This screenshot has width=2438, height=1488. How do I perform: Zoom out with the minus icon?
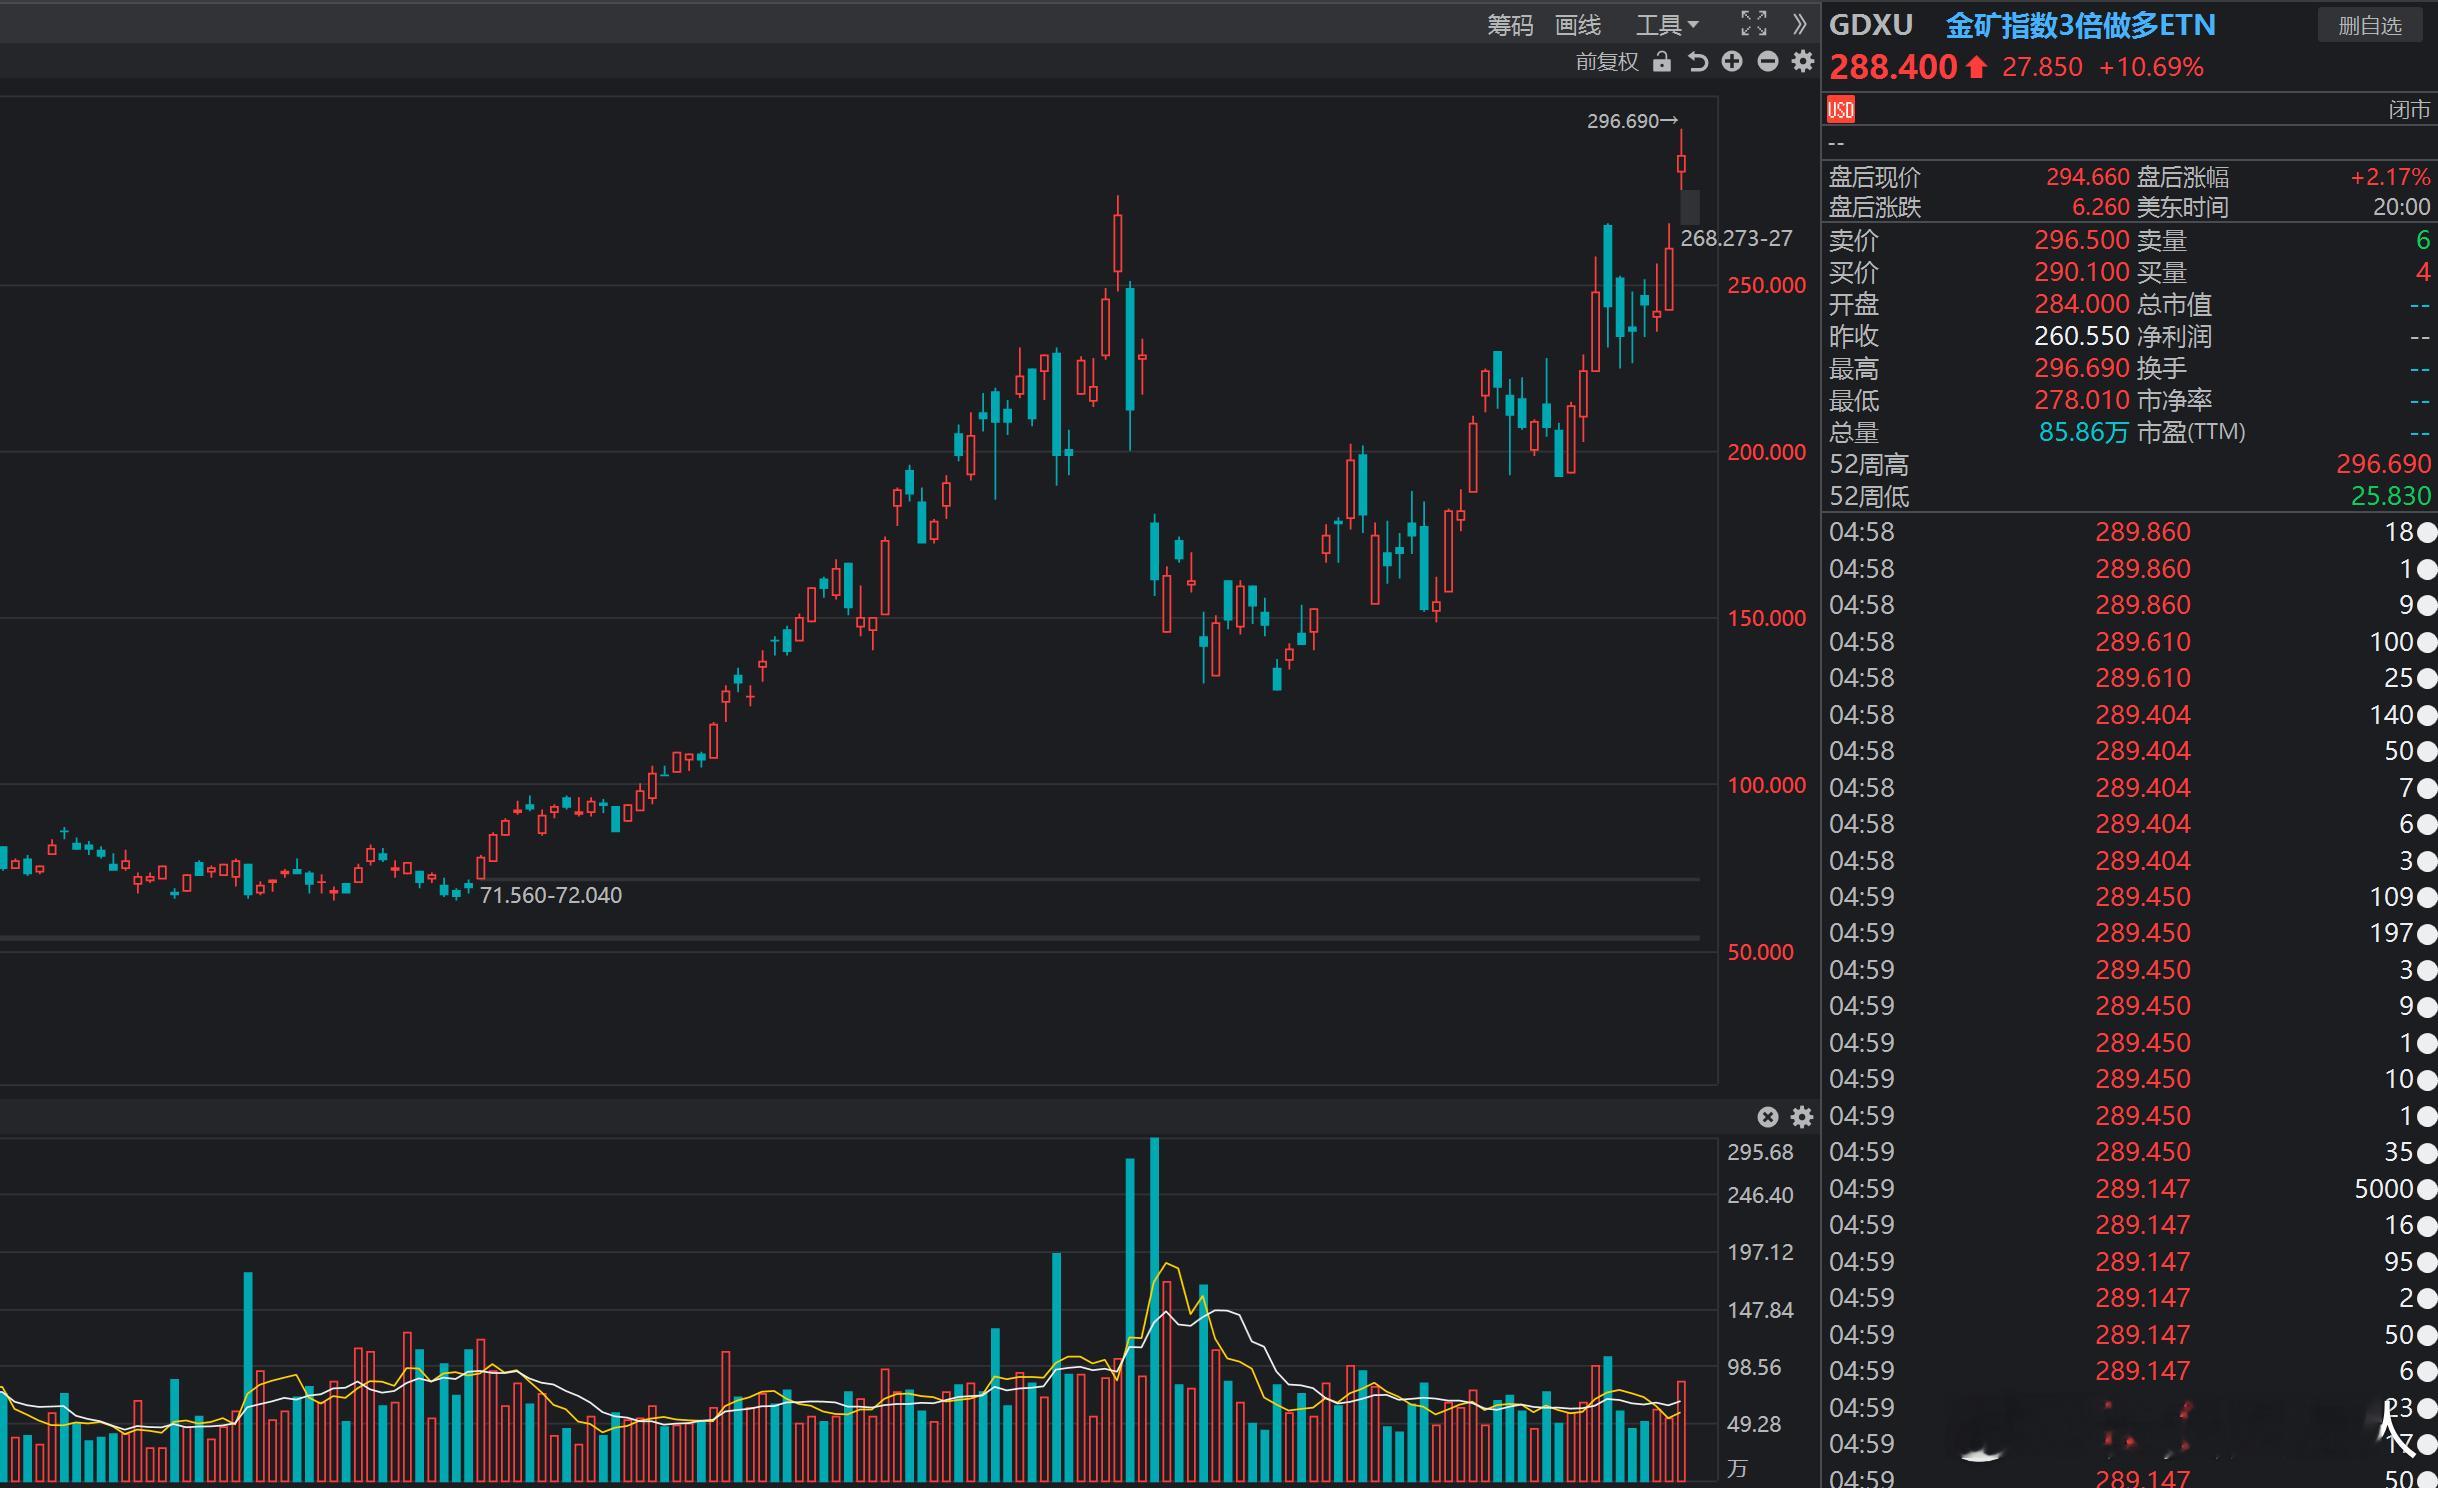1767,62
